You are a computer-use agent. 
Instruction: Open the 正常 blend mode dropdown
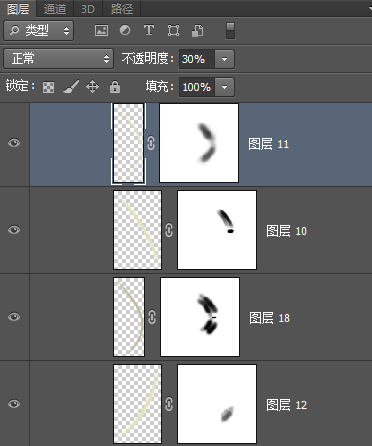pos(59,59)
